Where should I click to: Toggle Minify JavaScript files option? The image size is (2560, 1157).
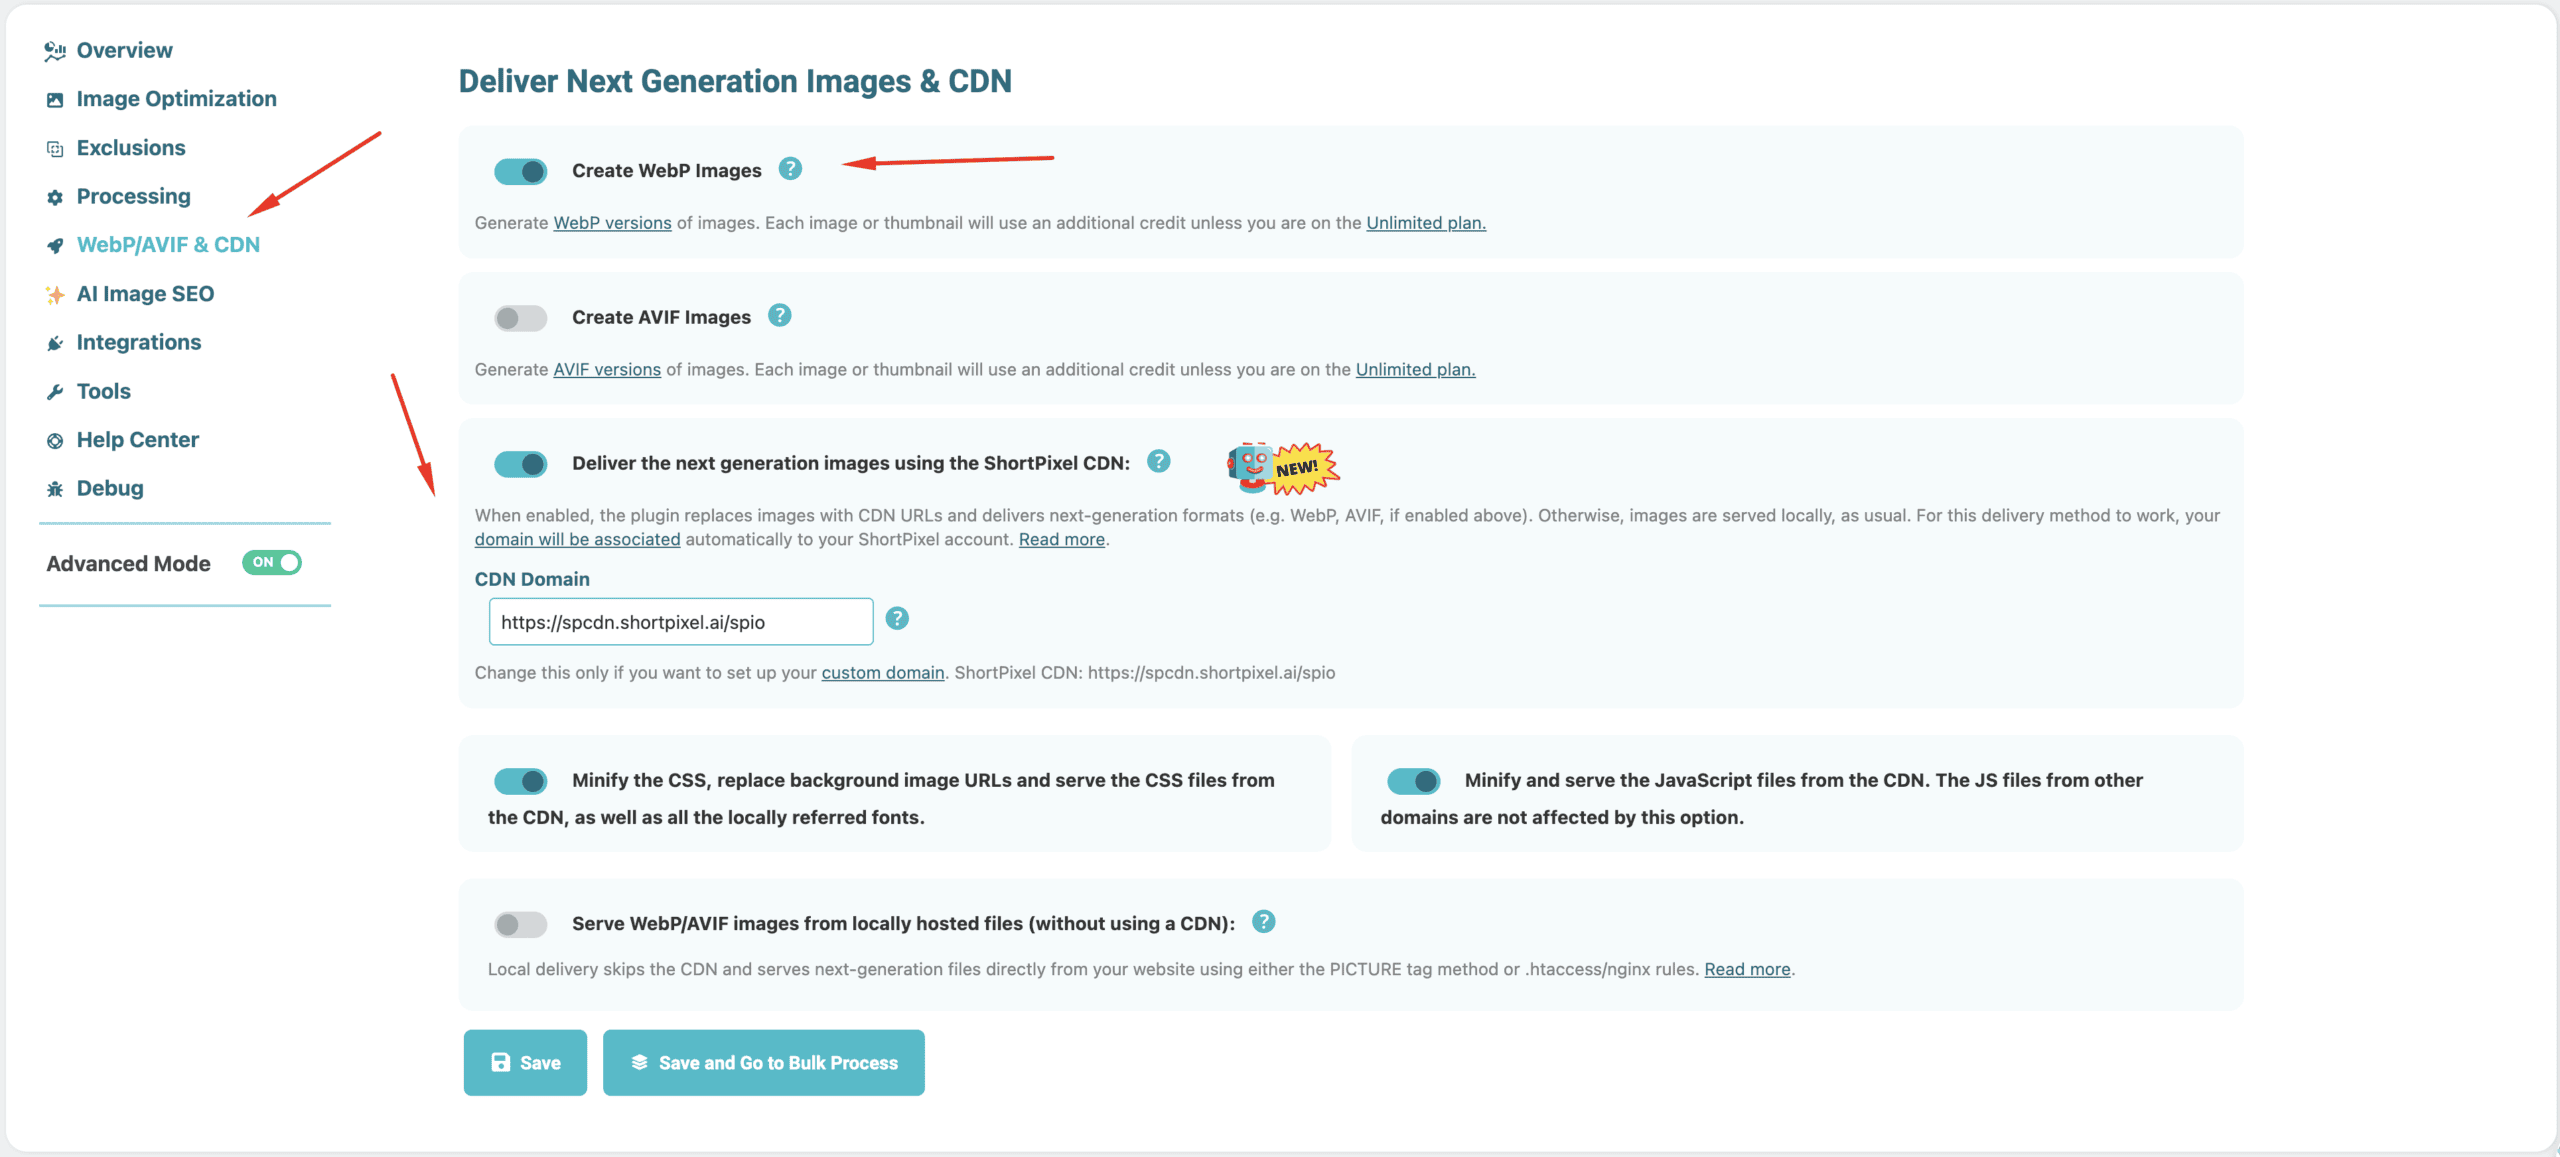tap(1413, 781)
